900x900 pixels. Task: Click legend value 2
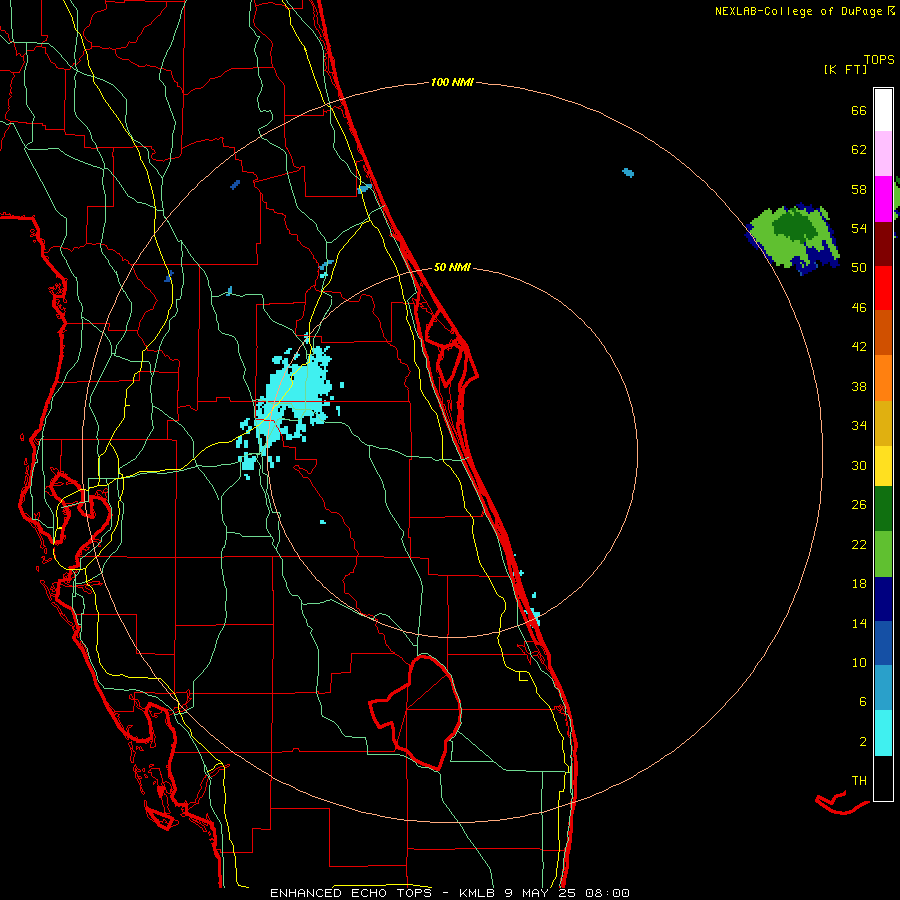click(x=862, y=742)
